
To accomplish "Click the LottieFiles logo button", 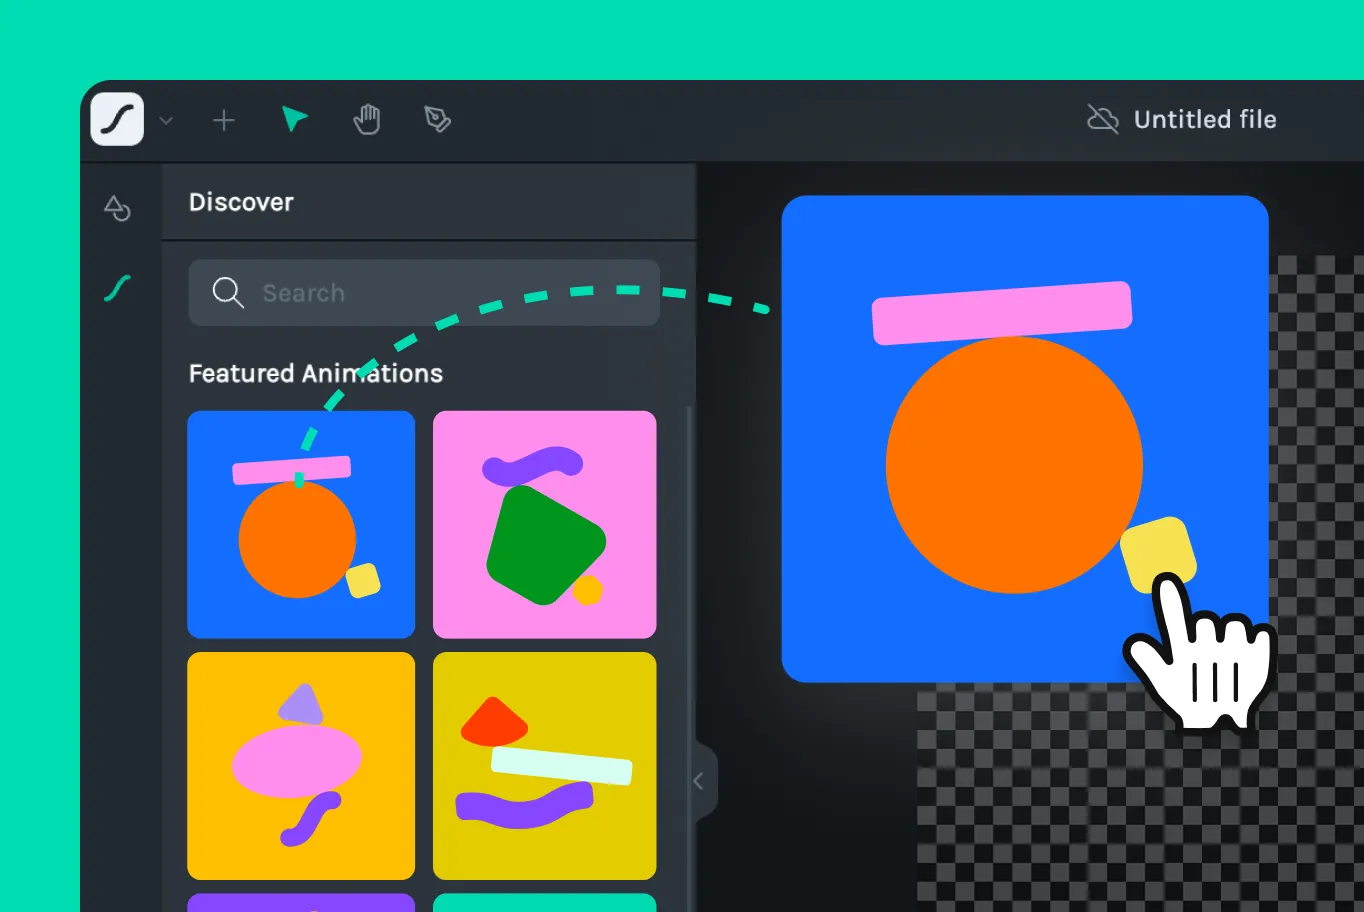I will [117, 120].
